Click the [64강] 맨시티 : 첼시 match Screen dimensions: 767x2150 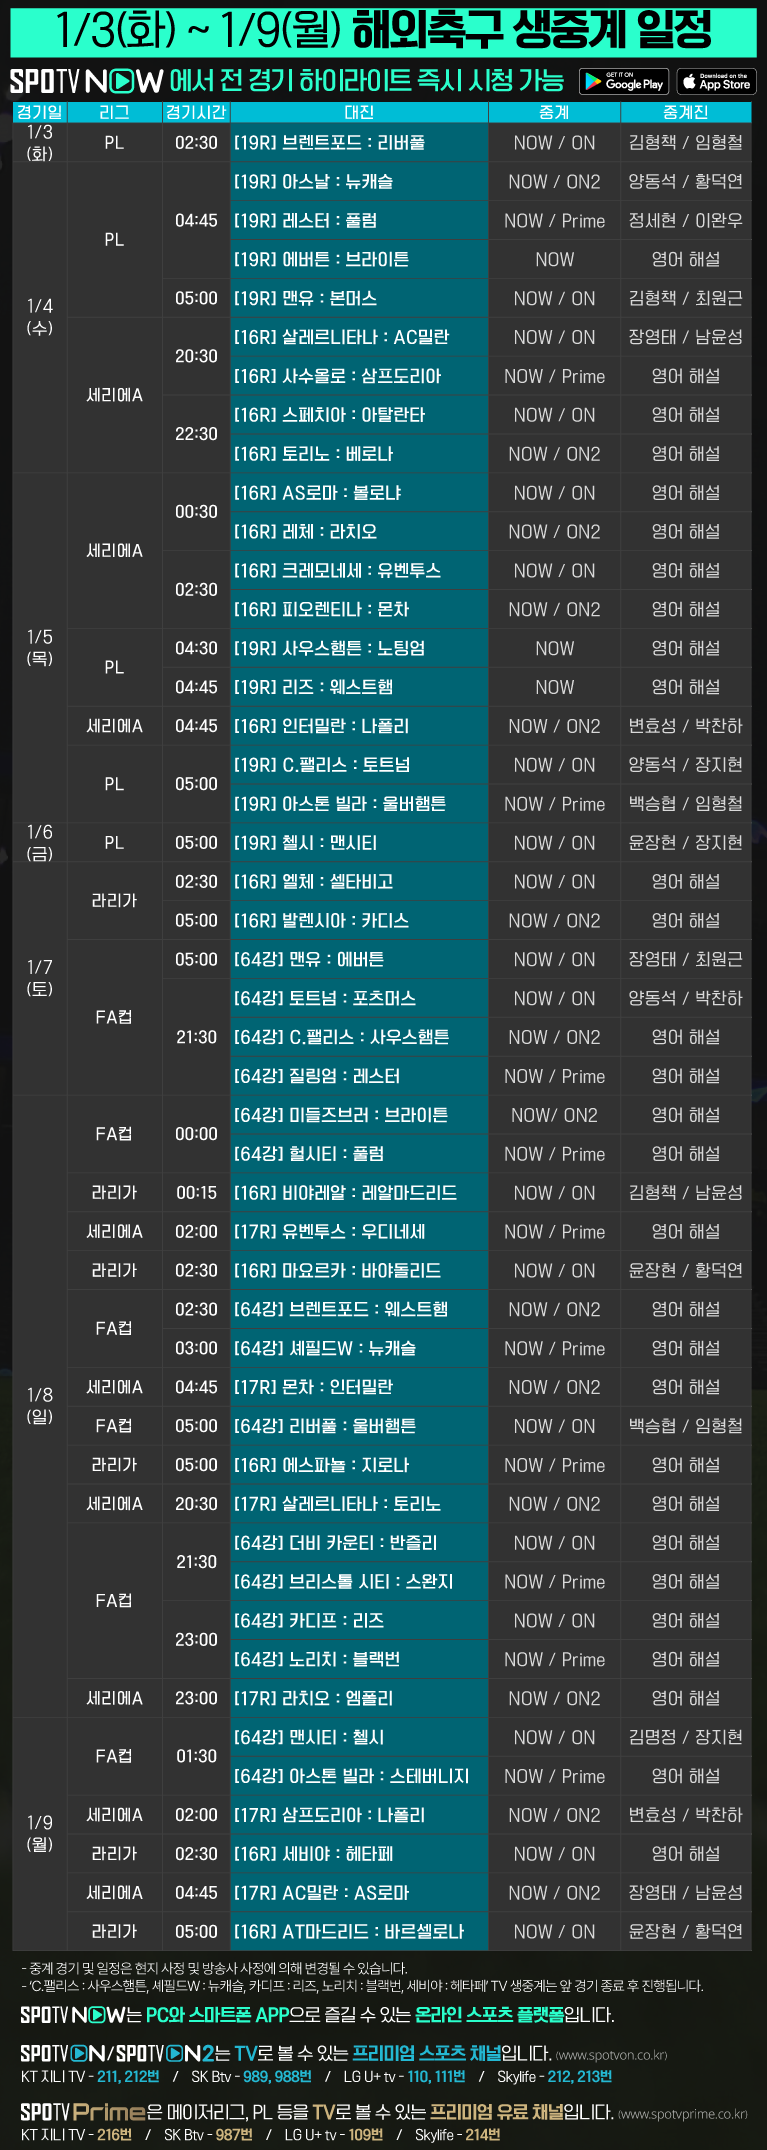coord(359,1737)
